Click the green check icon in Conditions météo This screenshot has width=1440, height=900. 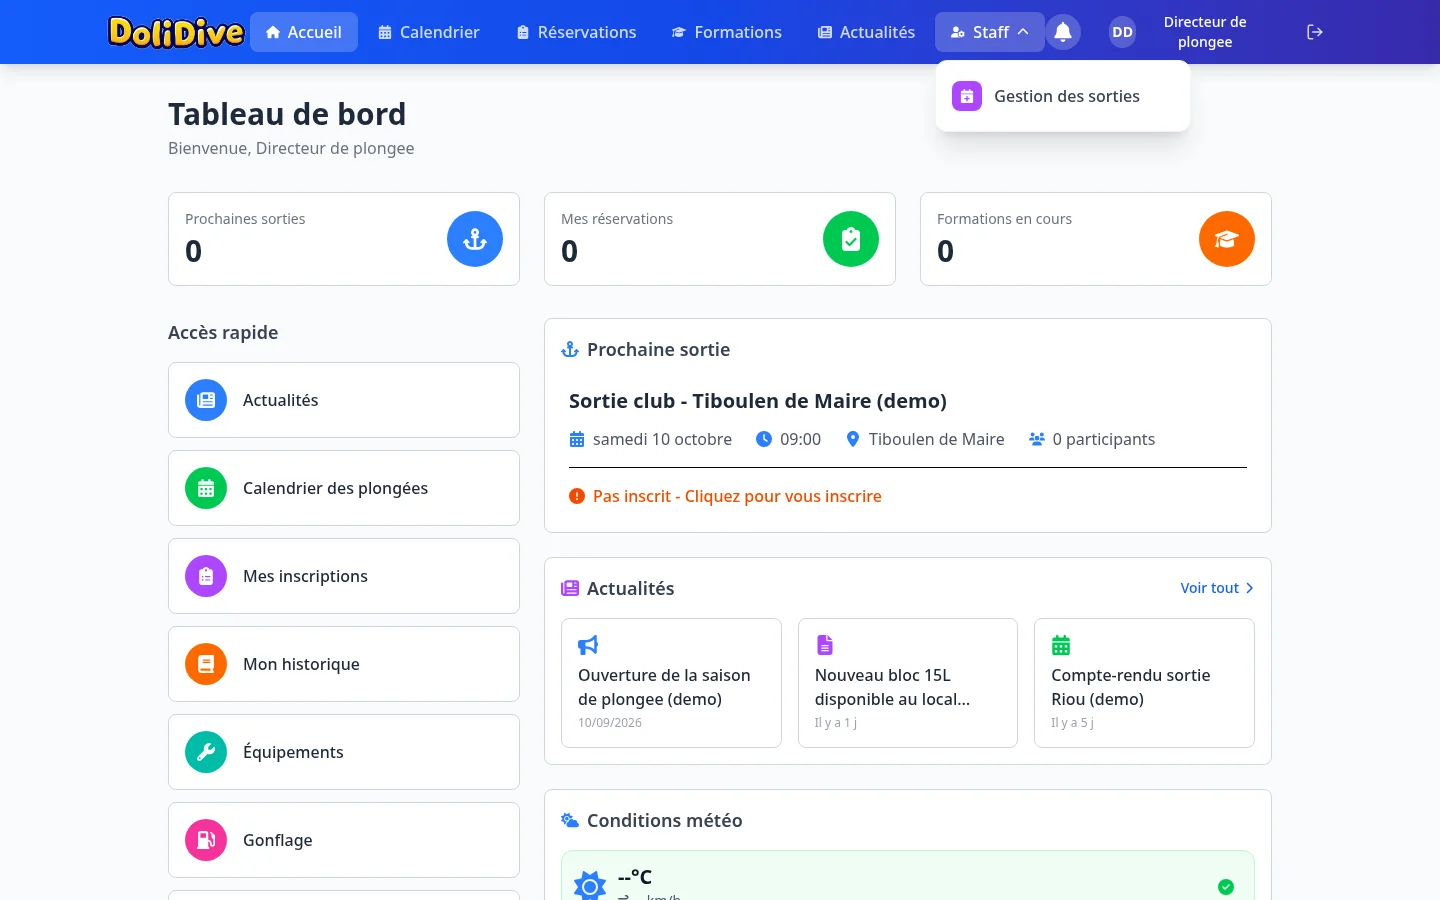point(1226,887)
